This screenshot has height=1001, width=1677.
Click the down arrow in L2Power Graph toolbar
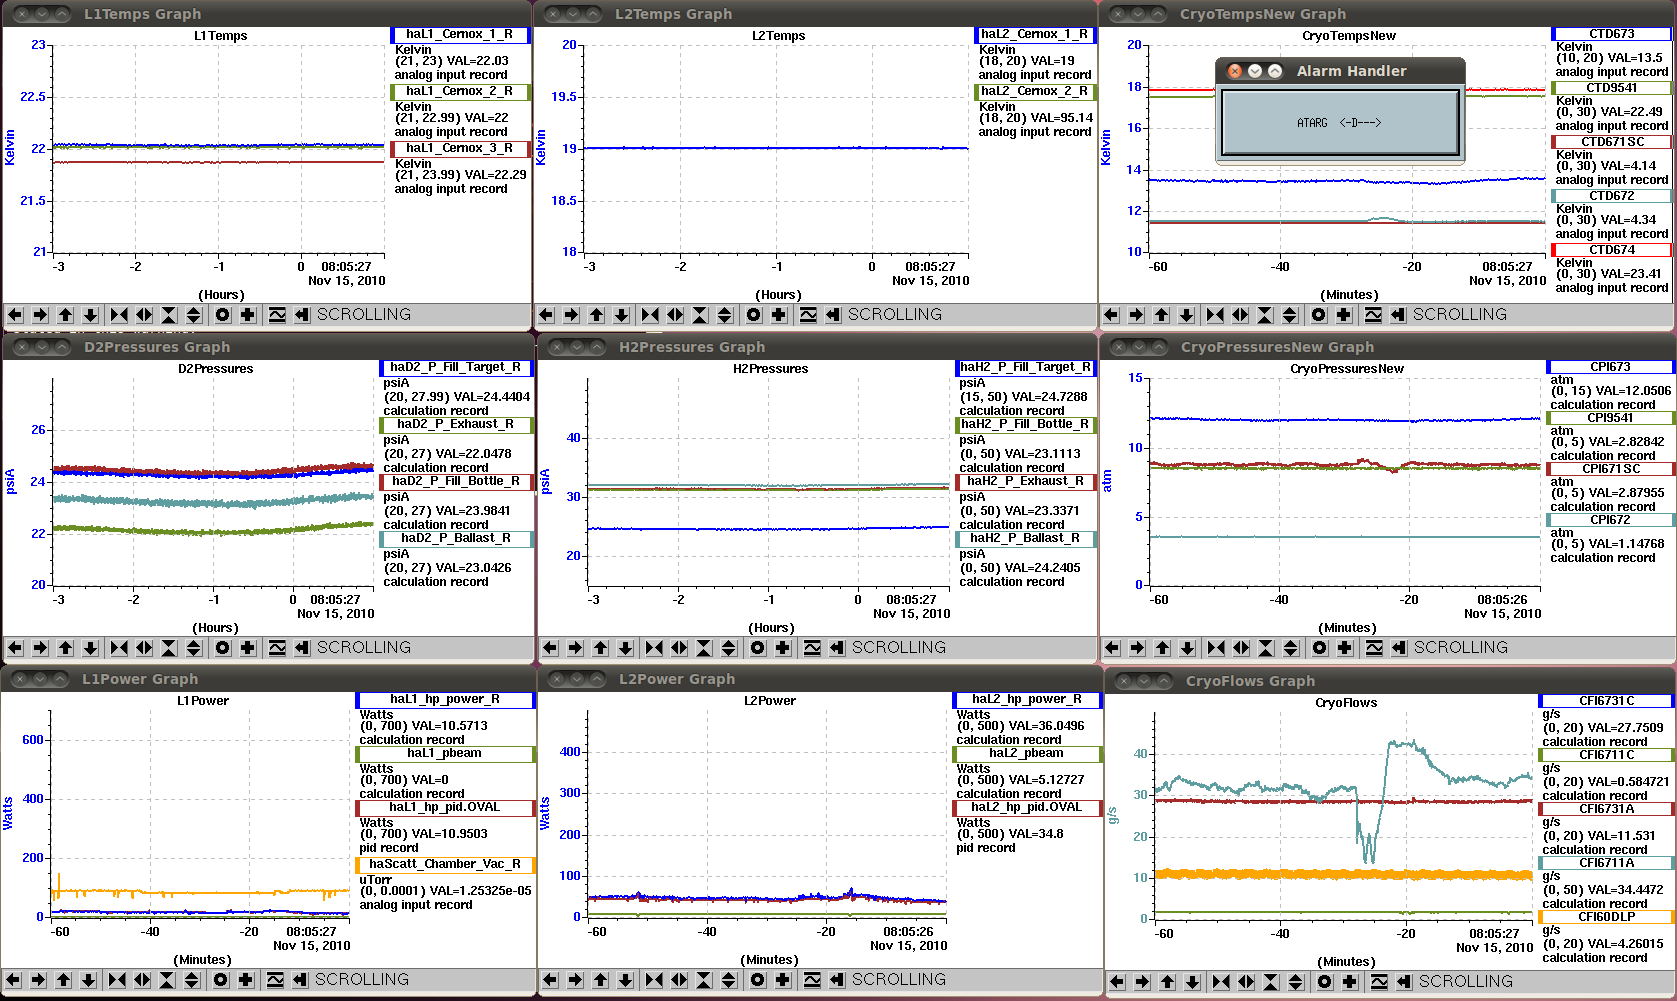tap(625, 980)
